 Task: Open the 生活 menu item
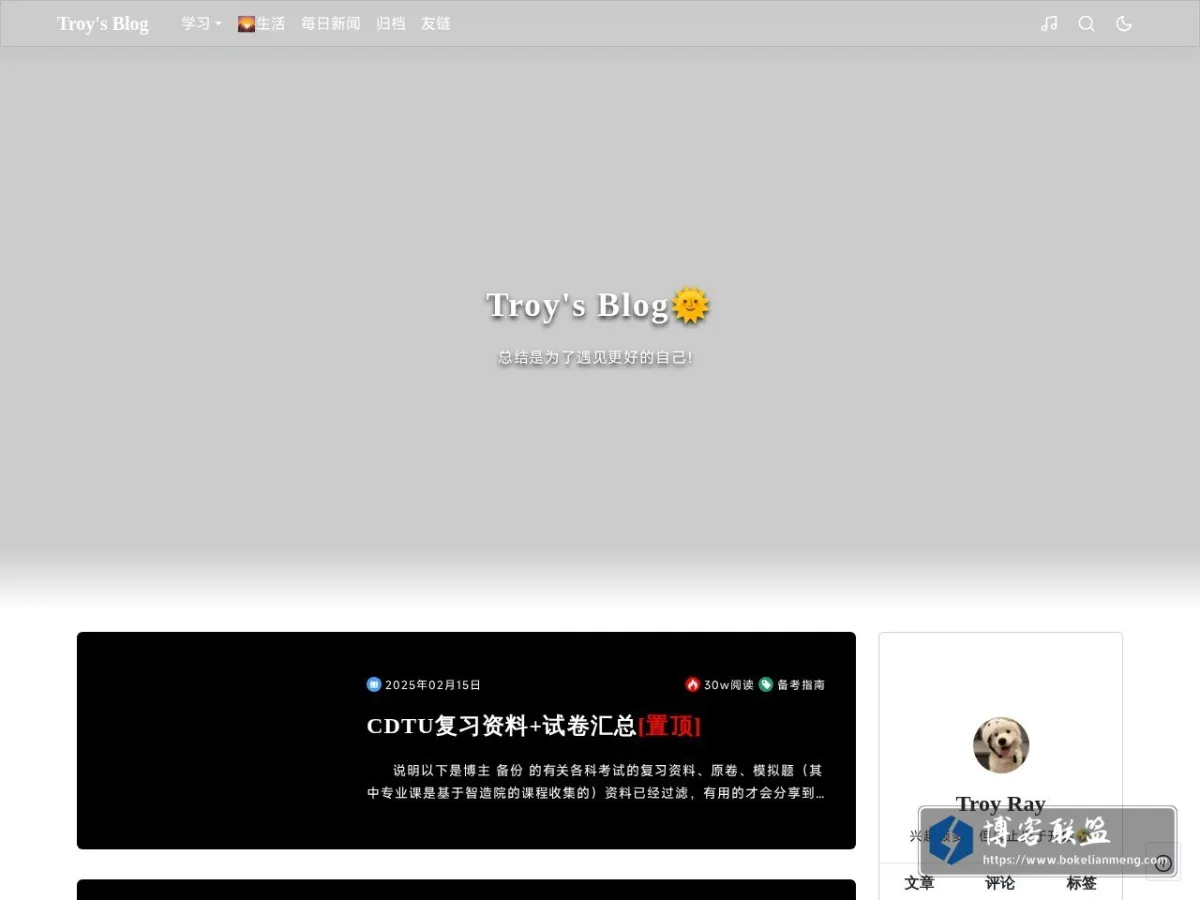261,23
